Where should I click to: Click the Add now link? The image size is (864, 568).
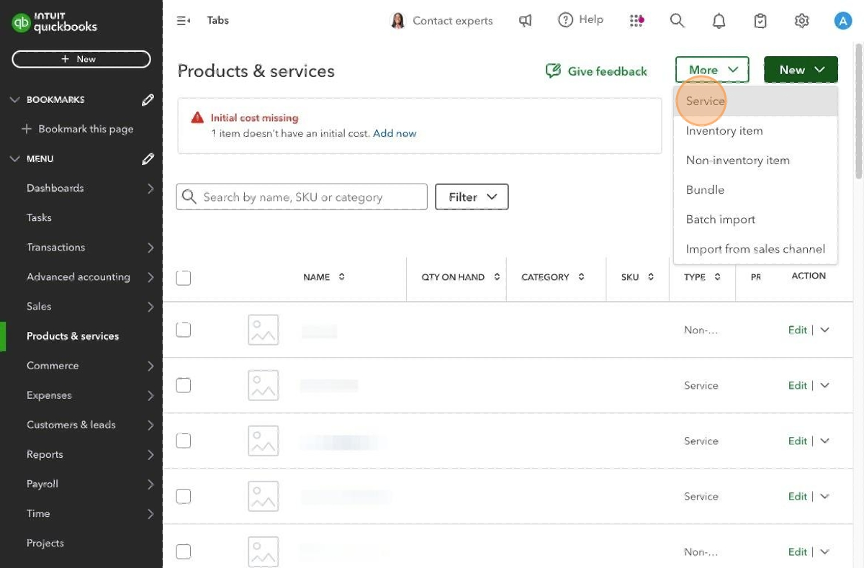[395, 133]
